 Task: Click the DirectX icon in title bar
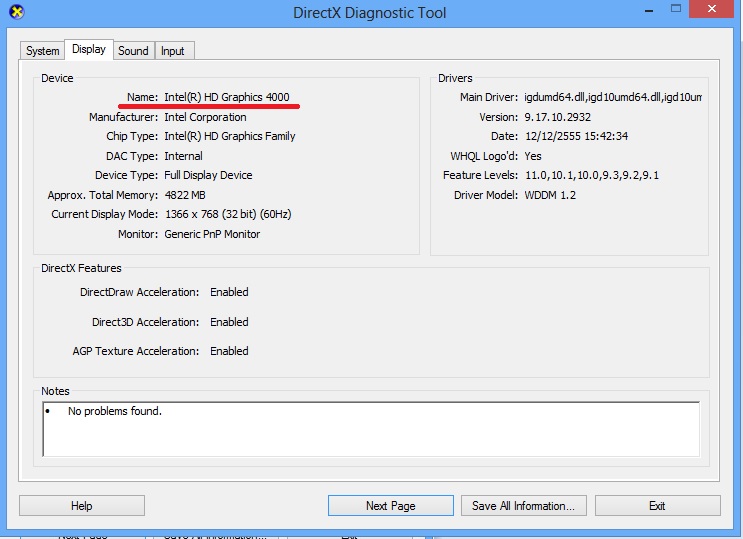coord(17,11)
